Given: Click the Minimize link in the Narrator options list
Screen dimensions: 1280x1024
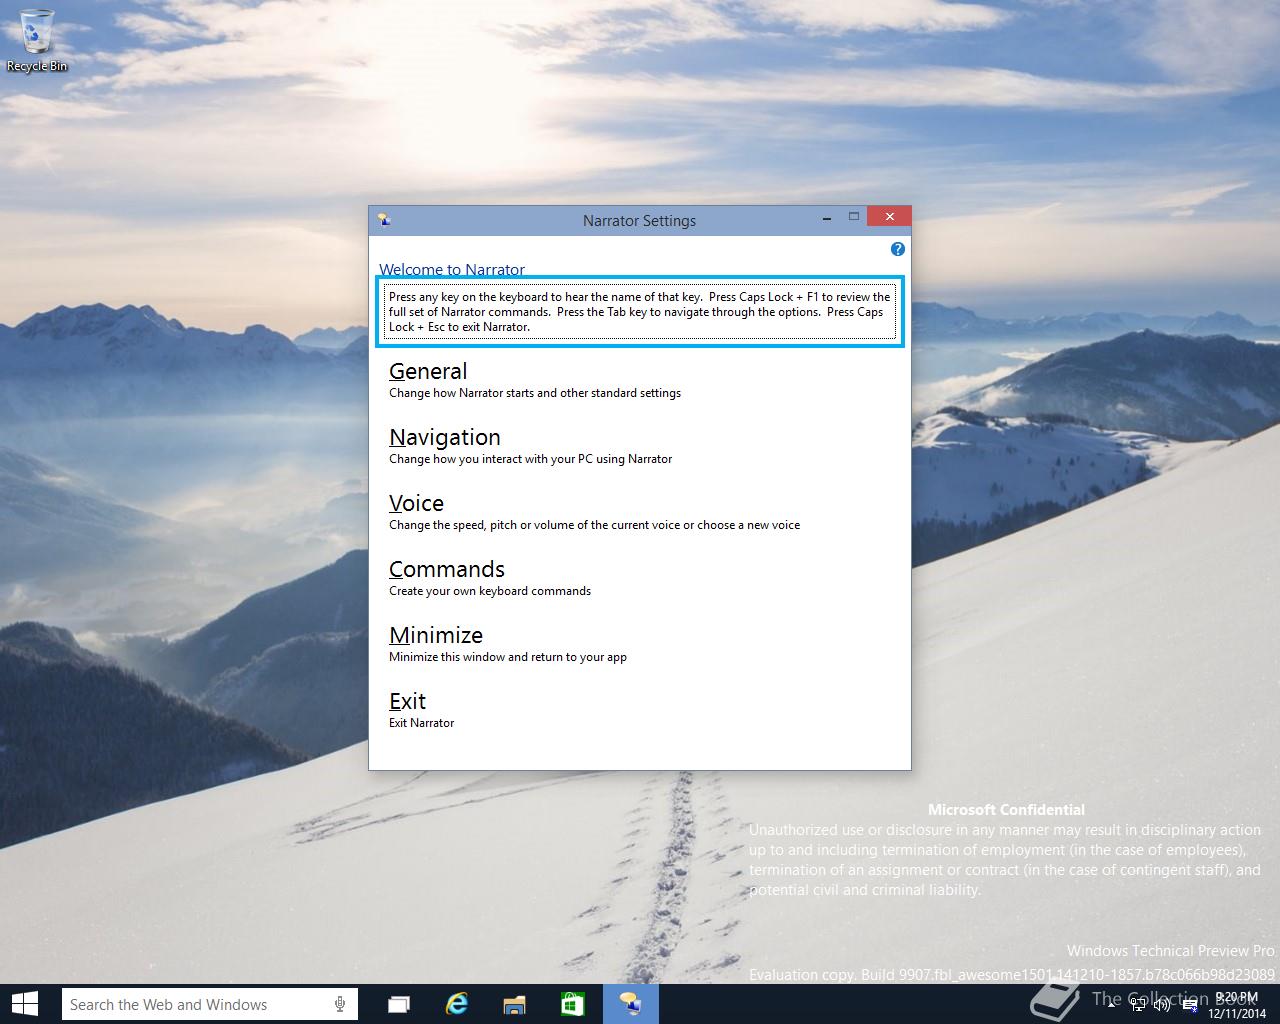Looking at the screenshot, I should click(x=436, y=635).
